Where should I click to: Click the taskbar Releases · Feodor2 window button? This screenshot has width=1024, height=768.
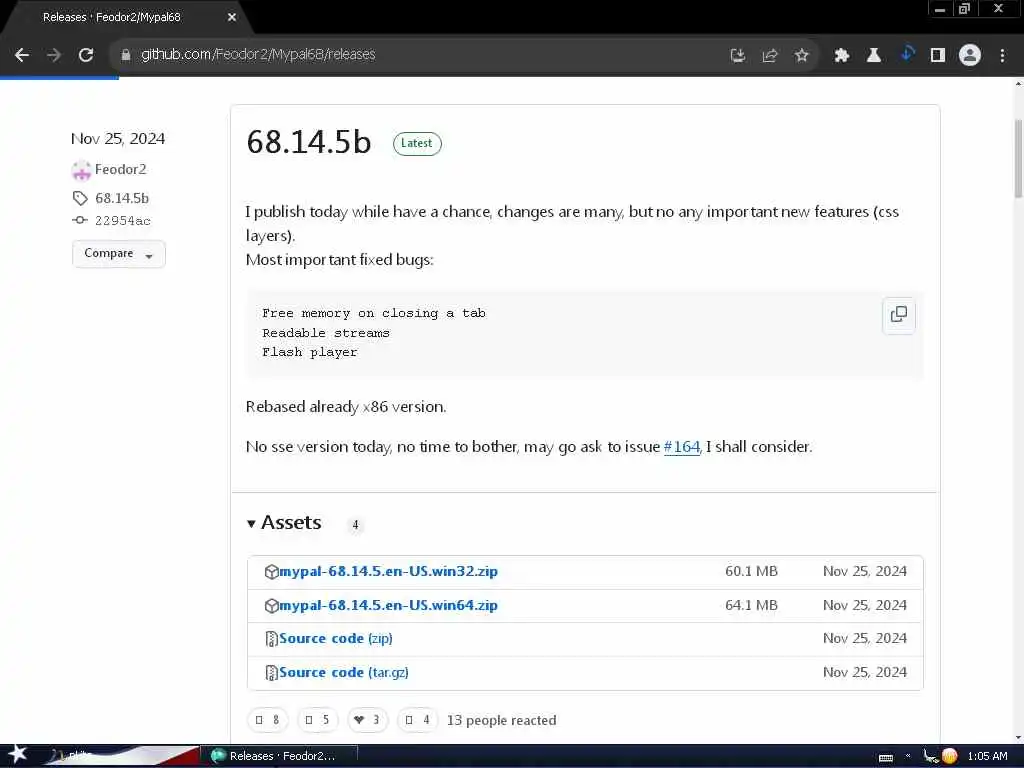[280, 756]
